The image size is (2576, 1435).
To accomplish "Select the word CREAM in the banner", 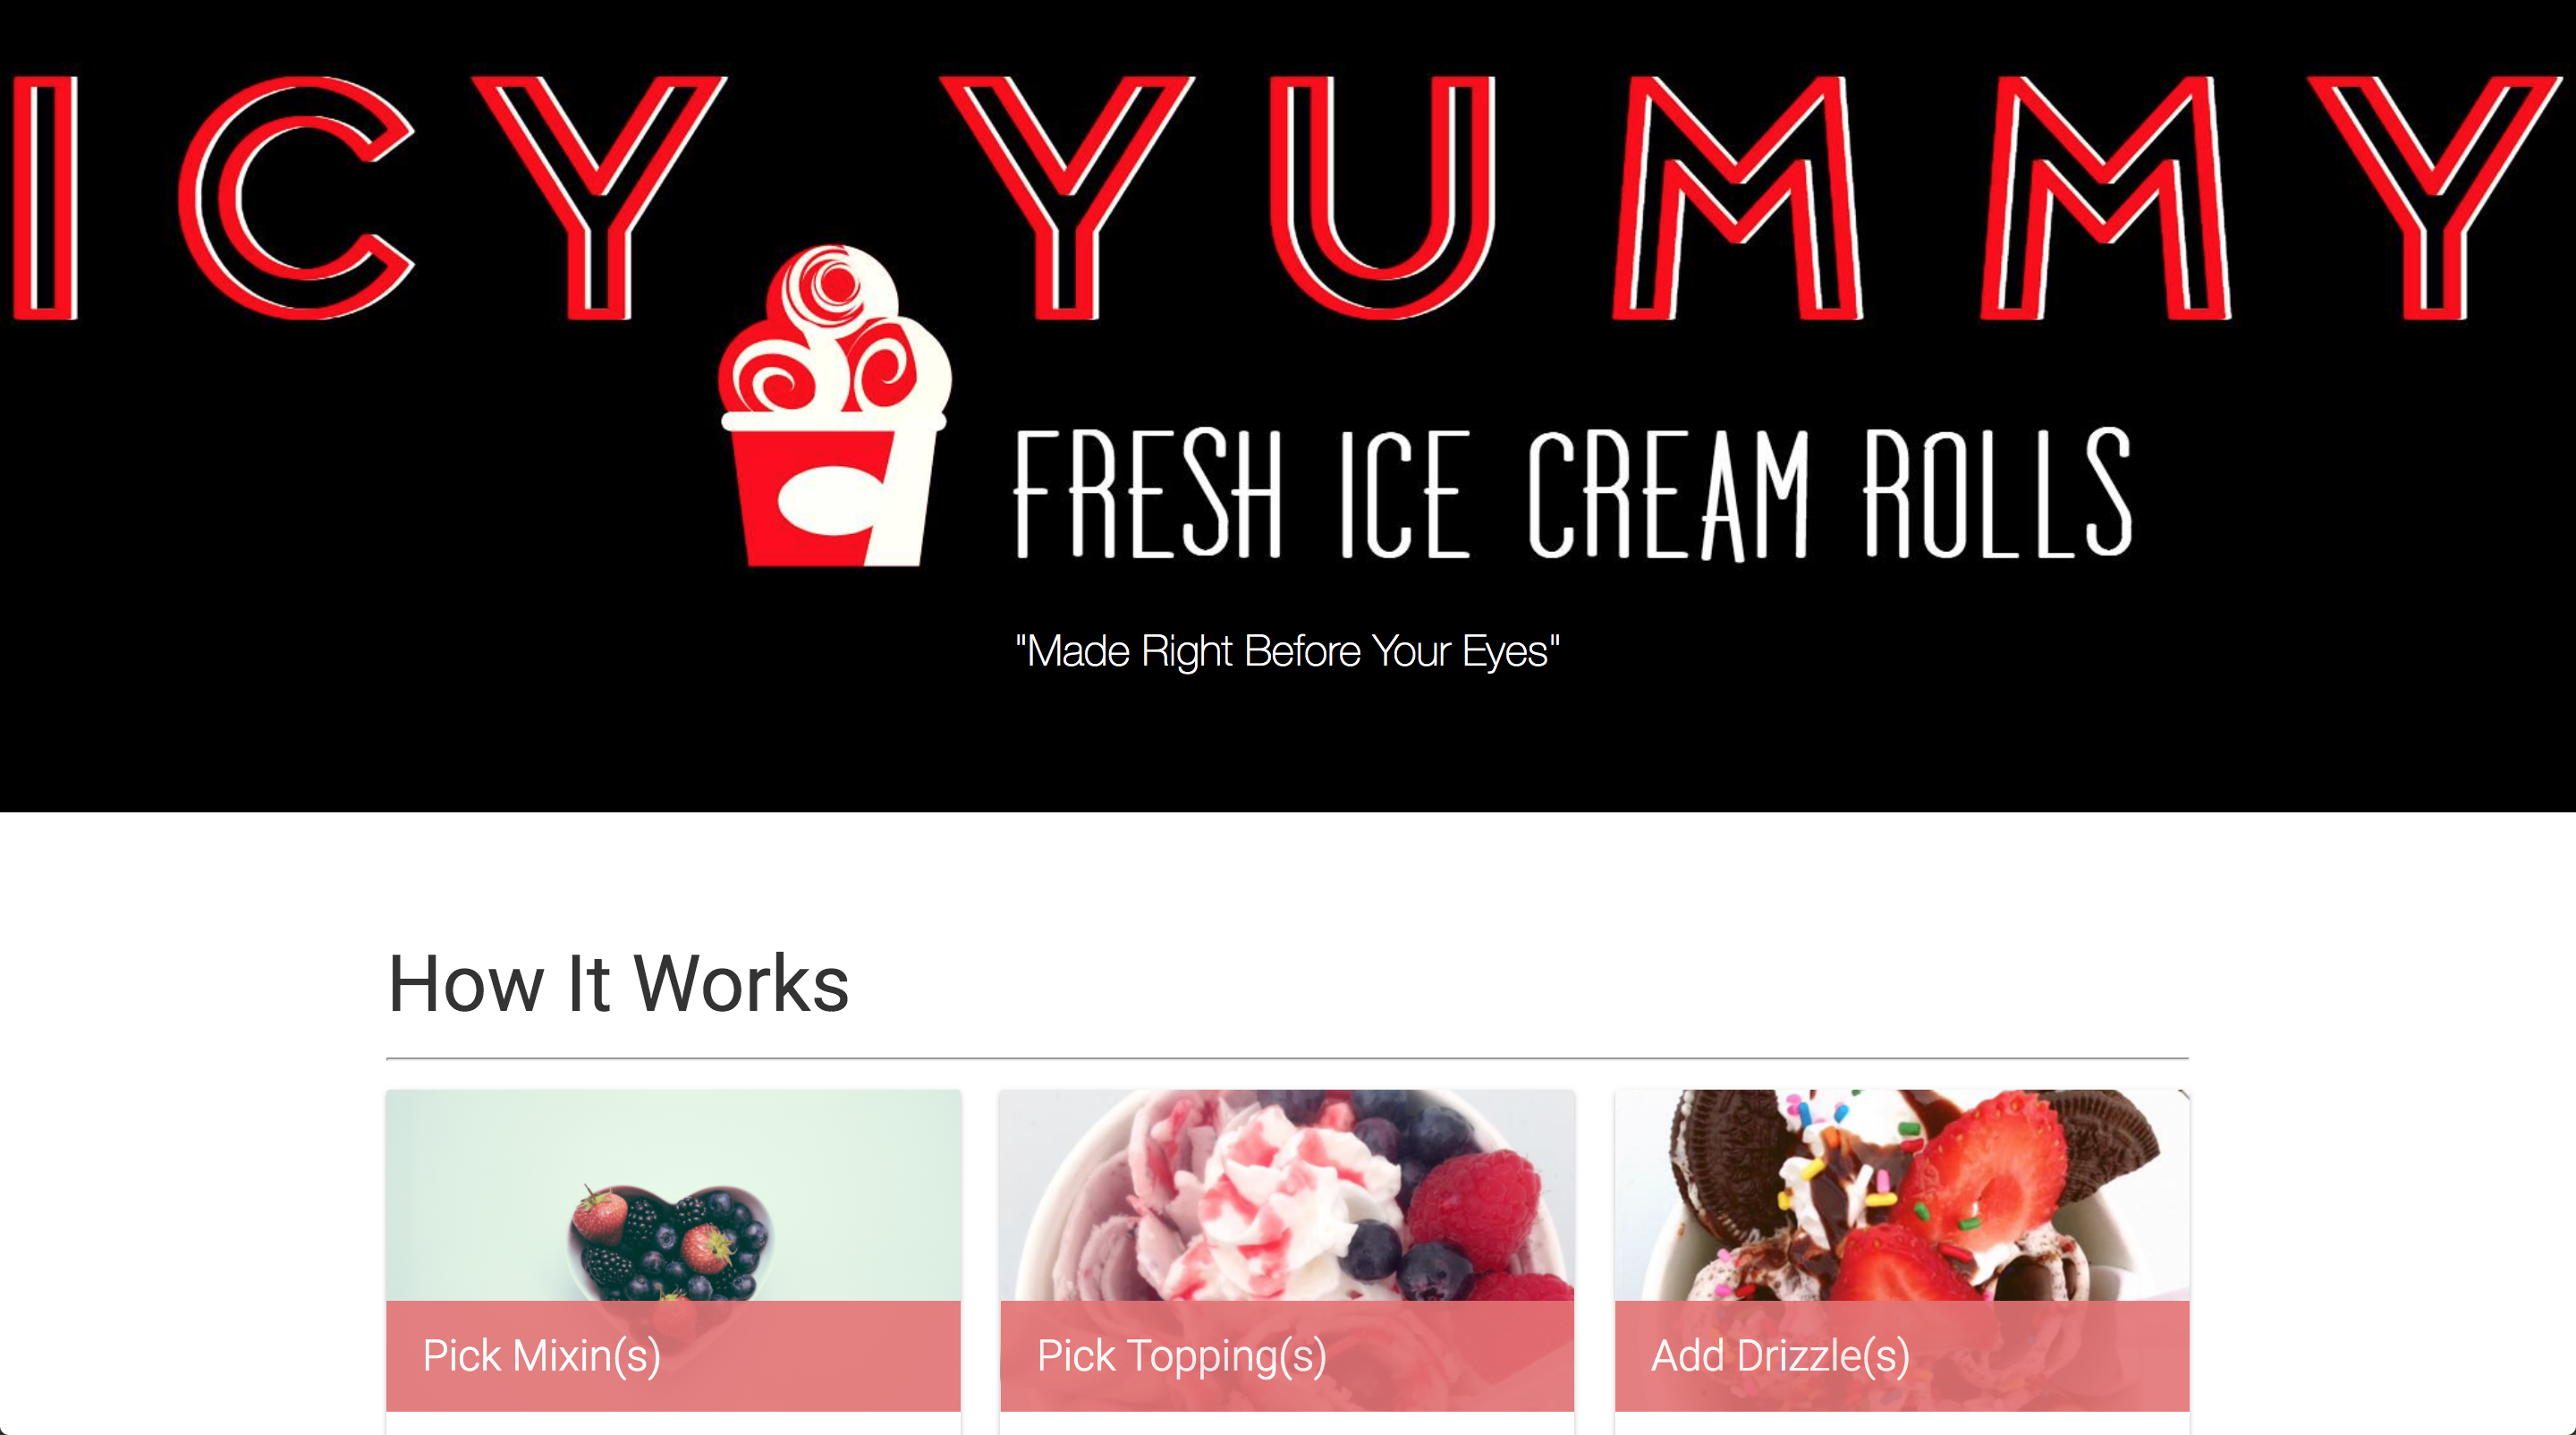I will pos(1668,493).
